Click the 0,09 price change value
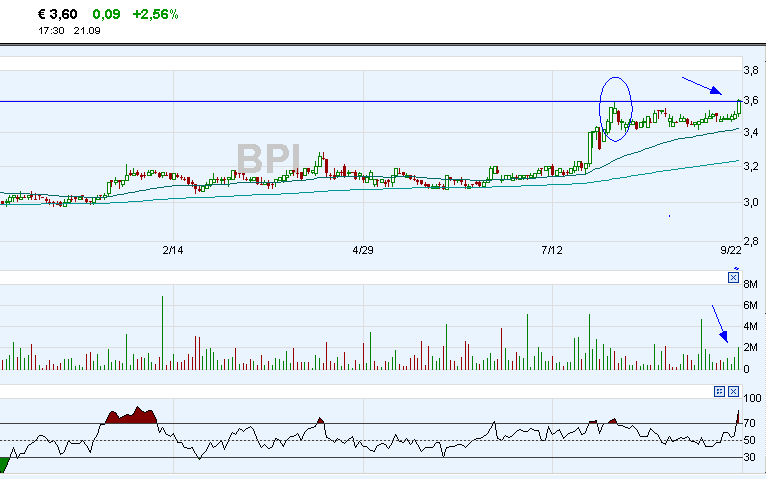The height and width of the screenshot is (481, 766). (x=106, y=15)
